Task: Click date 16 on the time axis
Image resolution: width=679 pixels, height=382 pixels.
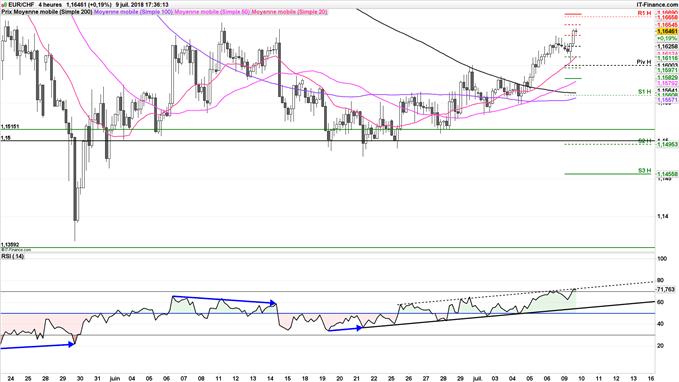Action: 651,379
